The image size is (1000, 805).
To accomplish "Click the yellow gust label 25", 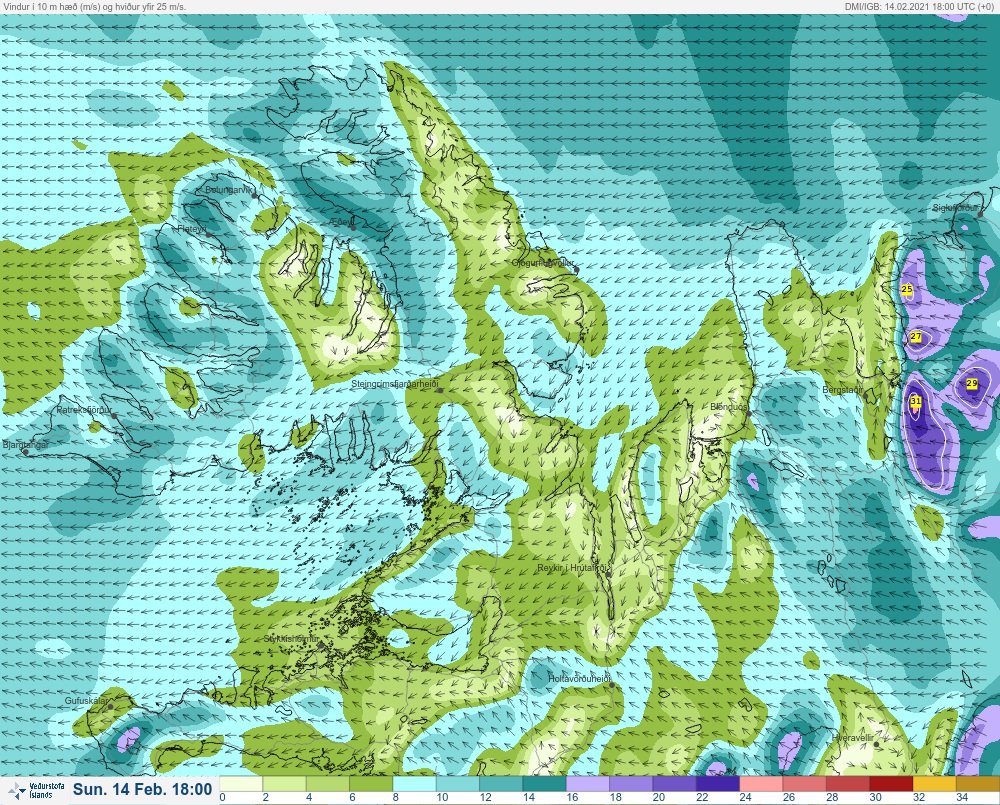I will click(907, 289).
